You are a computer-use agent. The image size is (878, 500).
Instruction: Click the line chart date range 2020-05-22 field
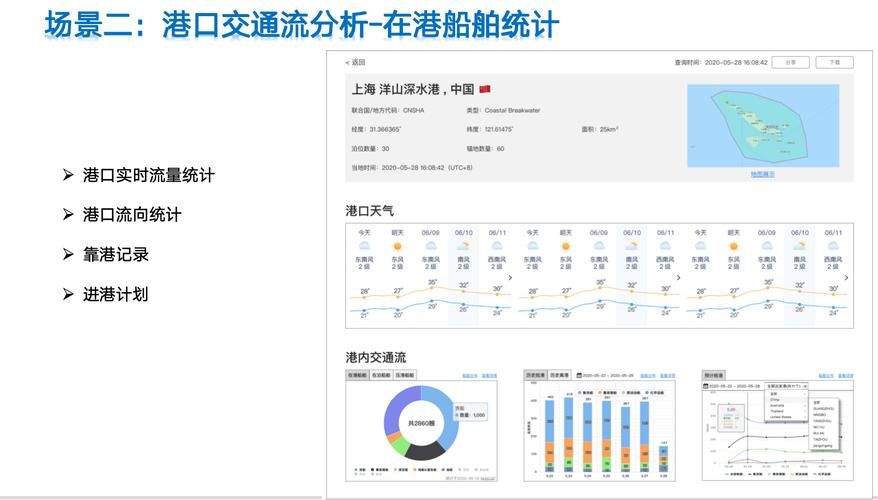pyautogui.click(x=735, y=386)
